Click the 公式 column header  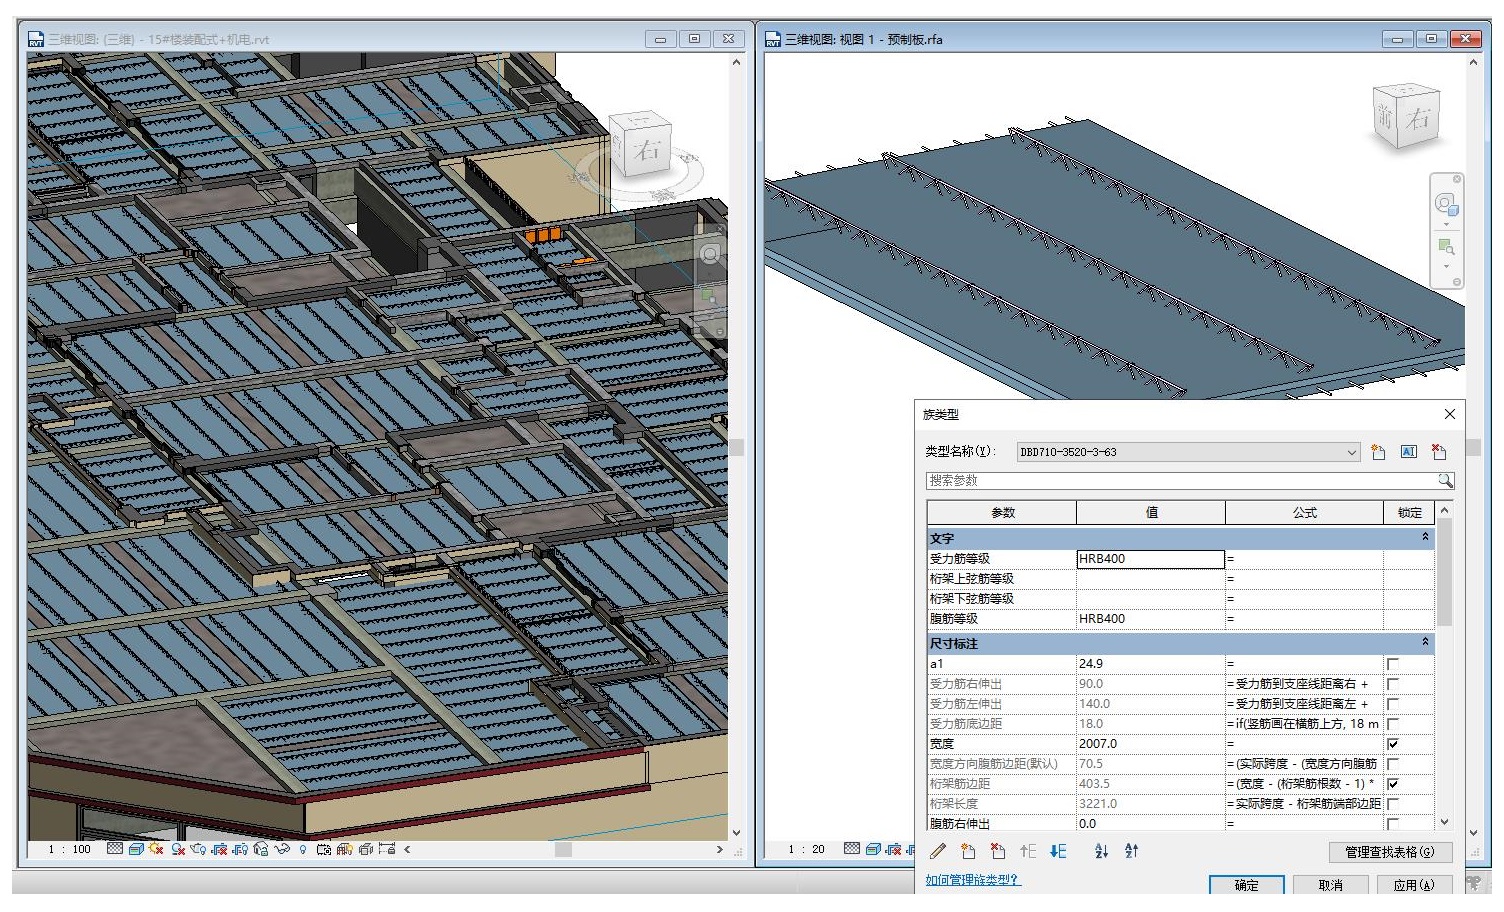tap(1304, 512)
